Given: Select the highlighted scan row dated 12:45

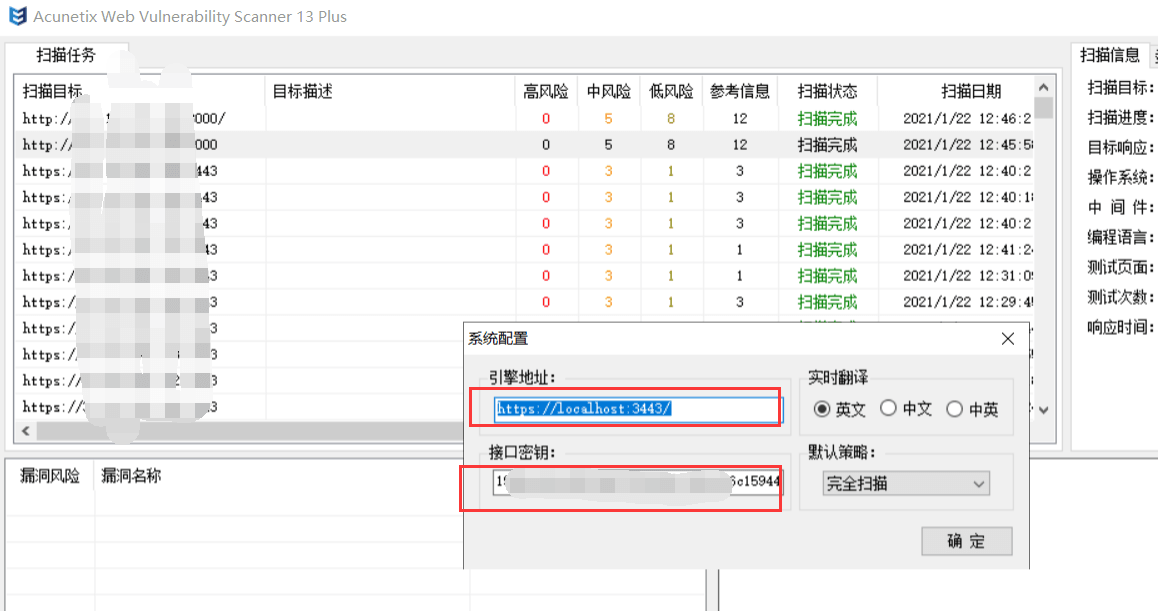Looking at the screenshot, I should (x=524, y=145).
